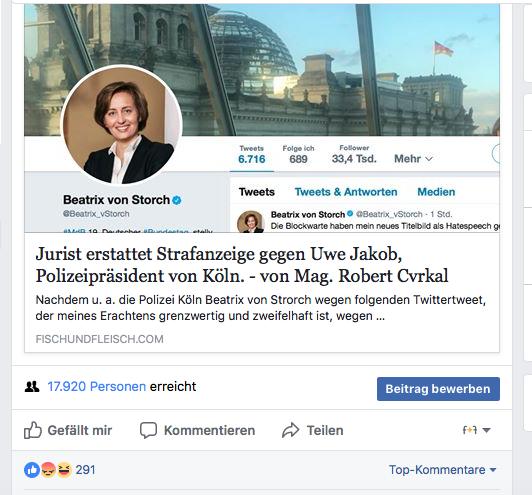
Task: Switch to the Medien tab
Action: (x=436, y=192)
